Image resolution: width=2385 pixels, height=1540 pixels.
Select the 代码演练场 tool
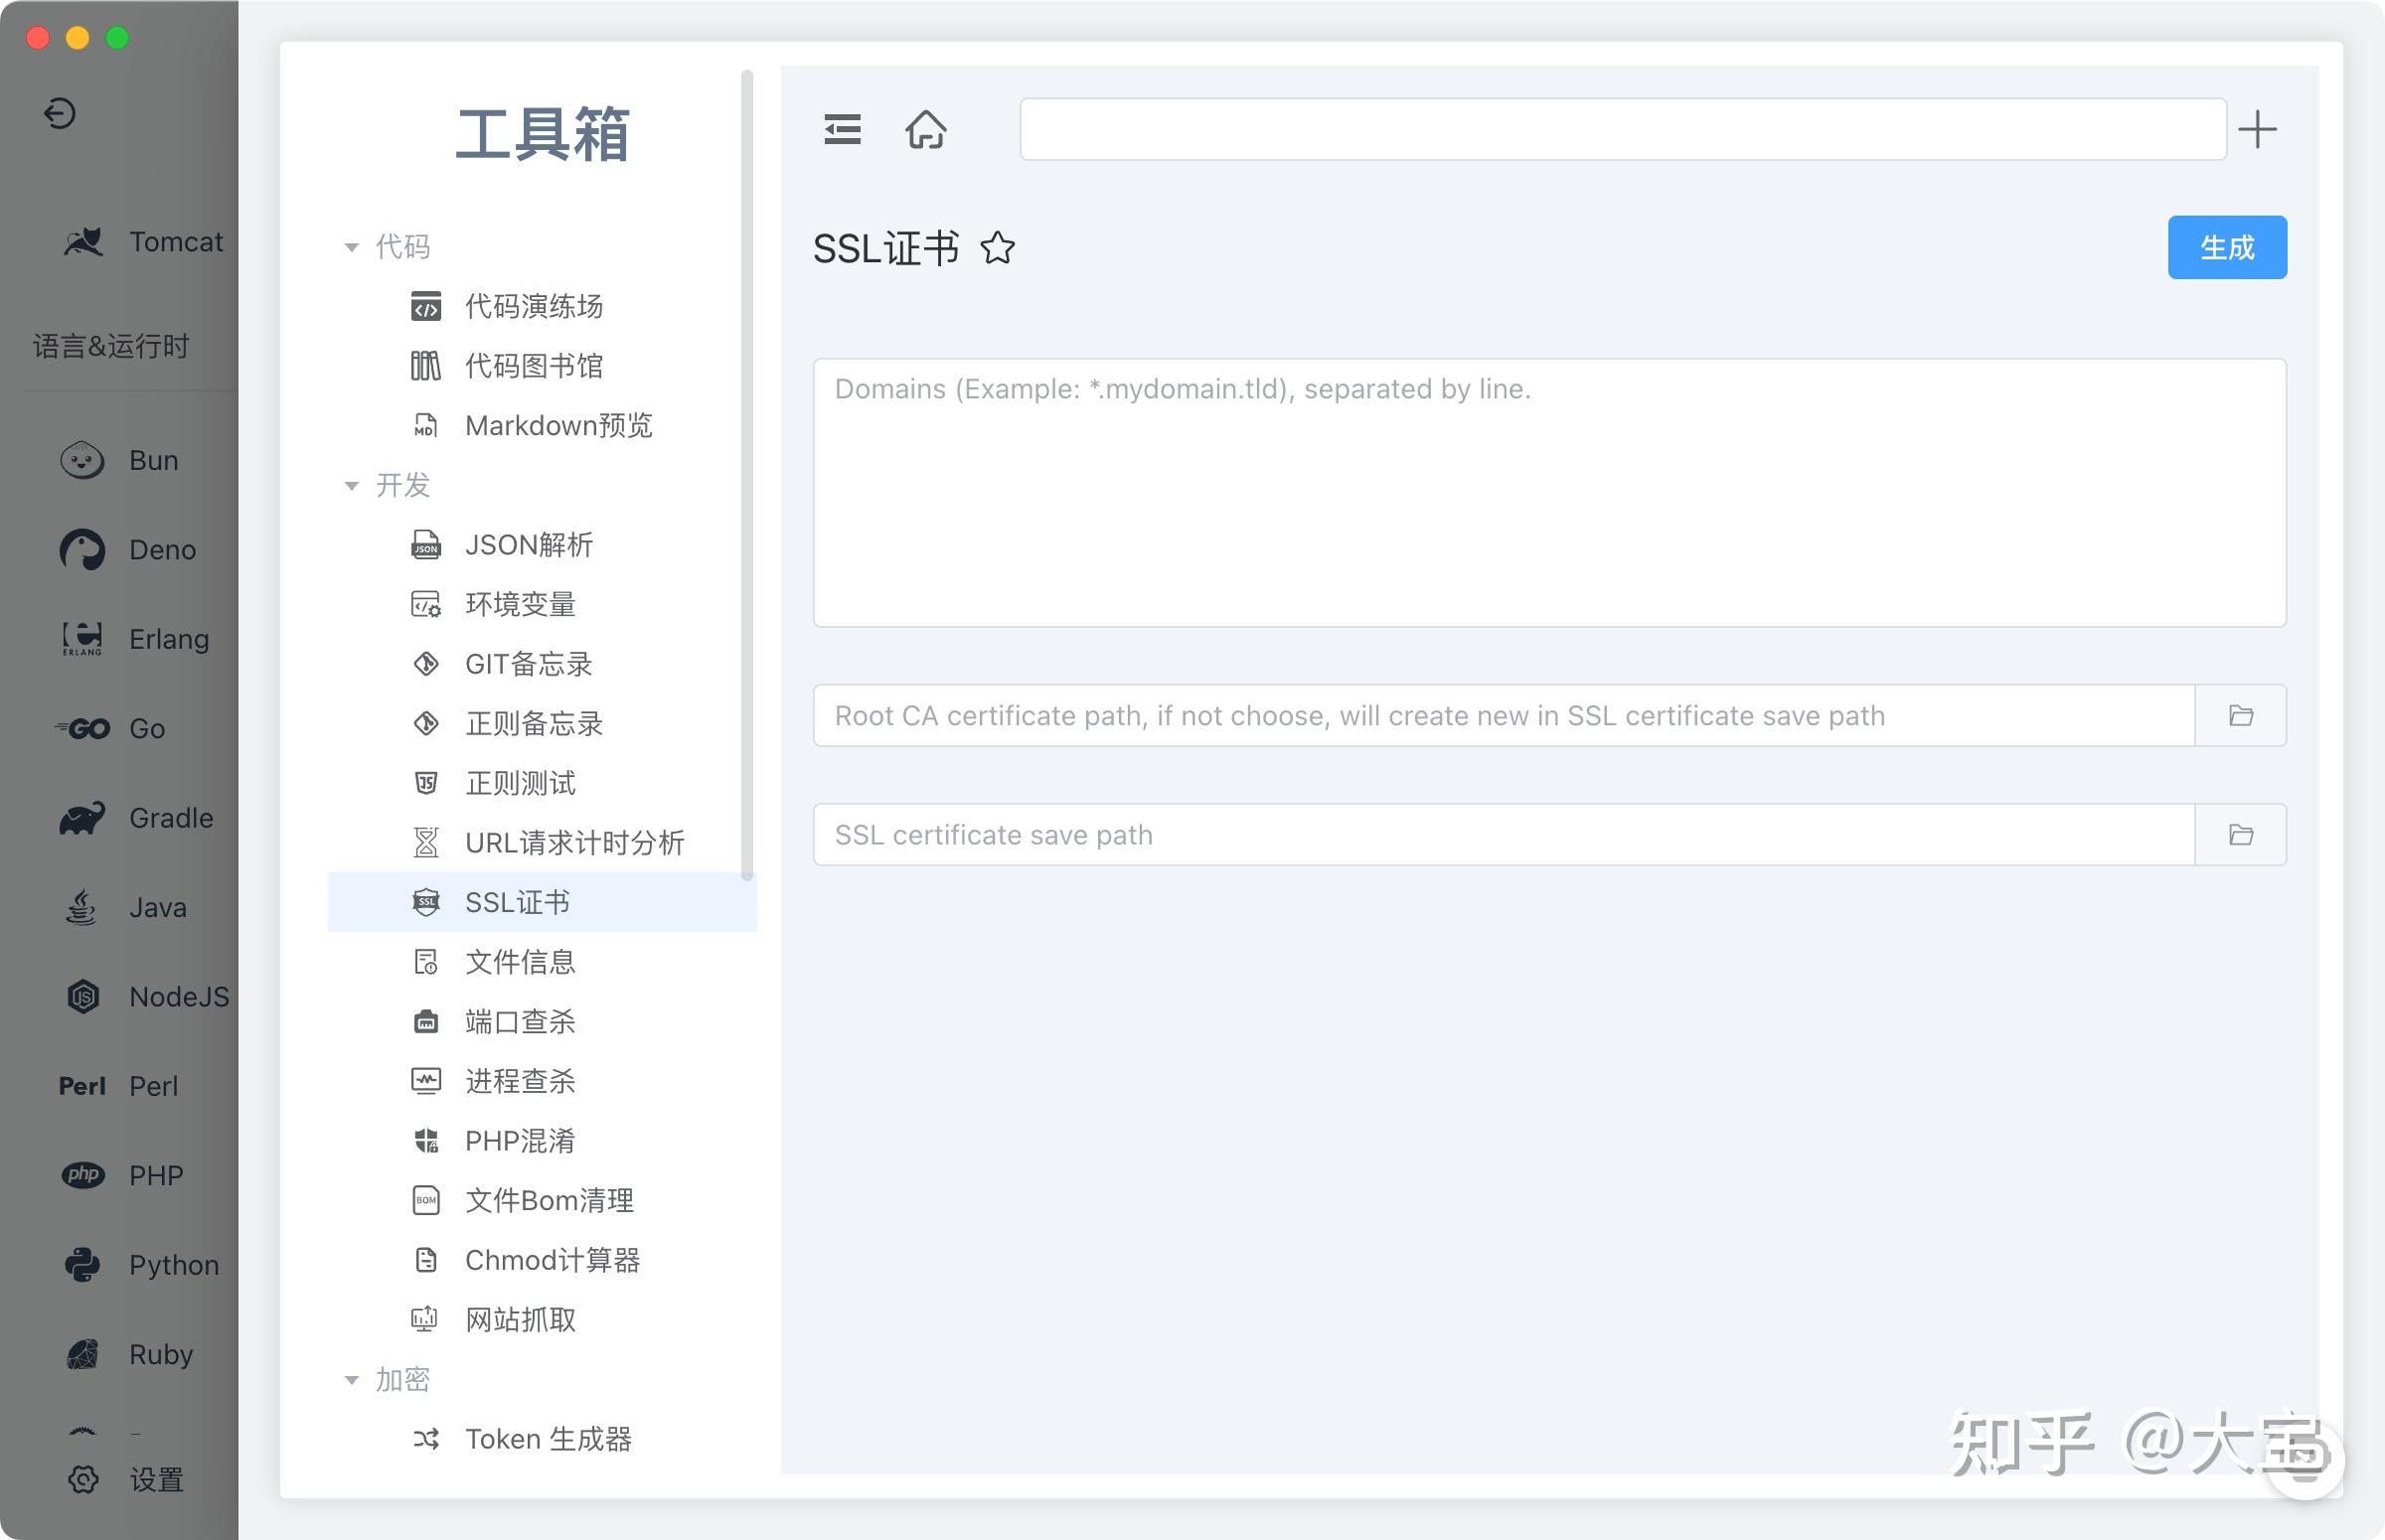(532, 307)
